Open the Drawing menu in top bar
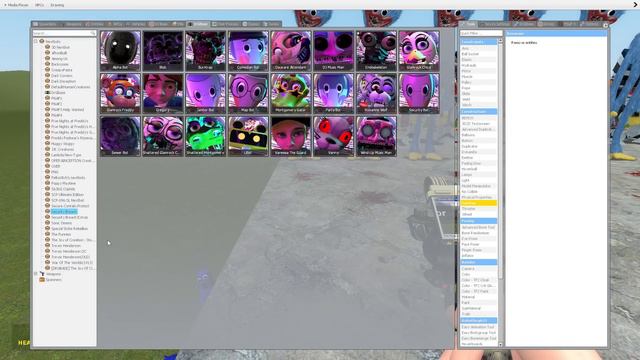The width and height of the screenshot is (640, 360). (57, 5)
